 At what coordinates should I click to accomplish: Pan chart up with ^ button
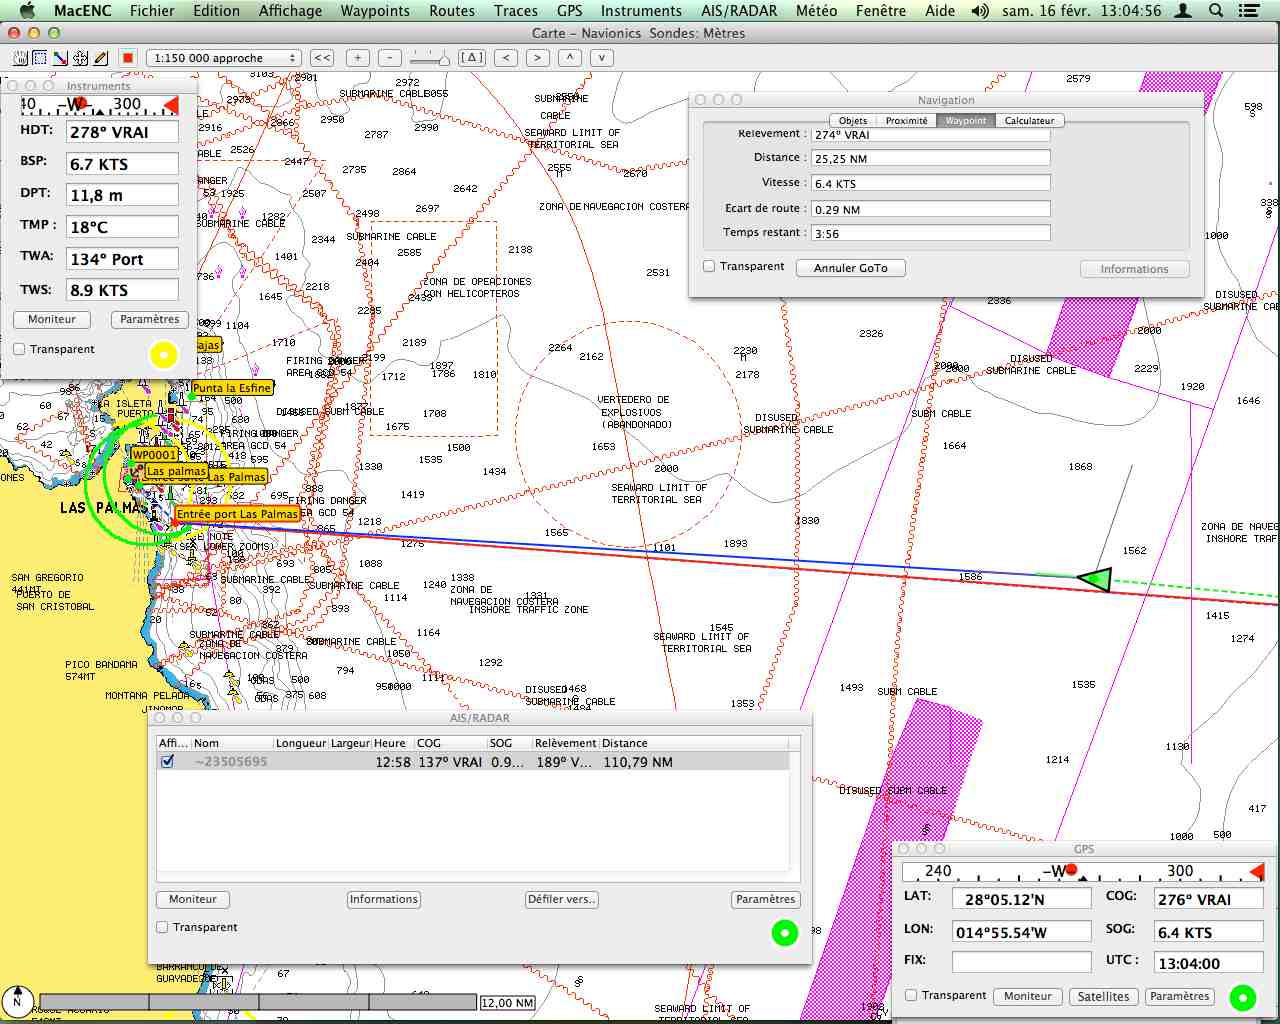click(570, 58)
